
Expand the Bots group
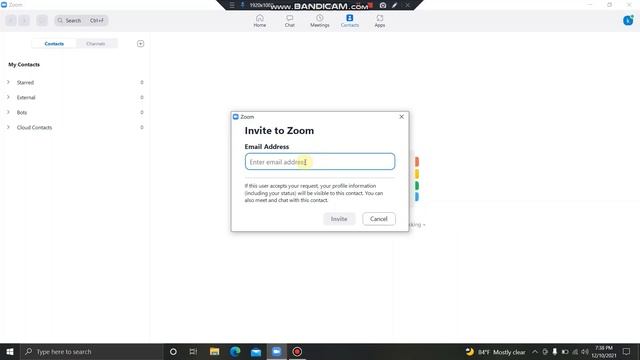[x=8, y=112]
